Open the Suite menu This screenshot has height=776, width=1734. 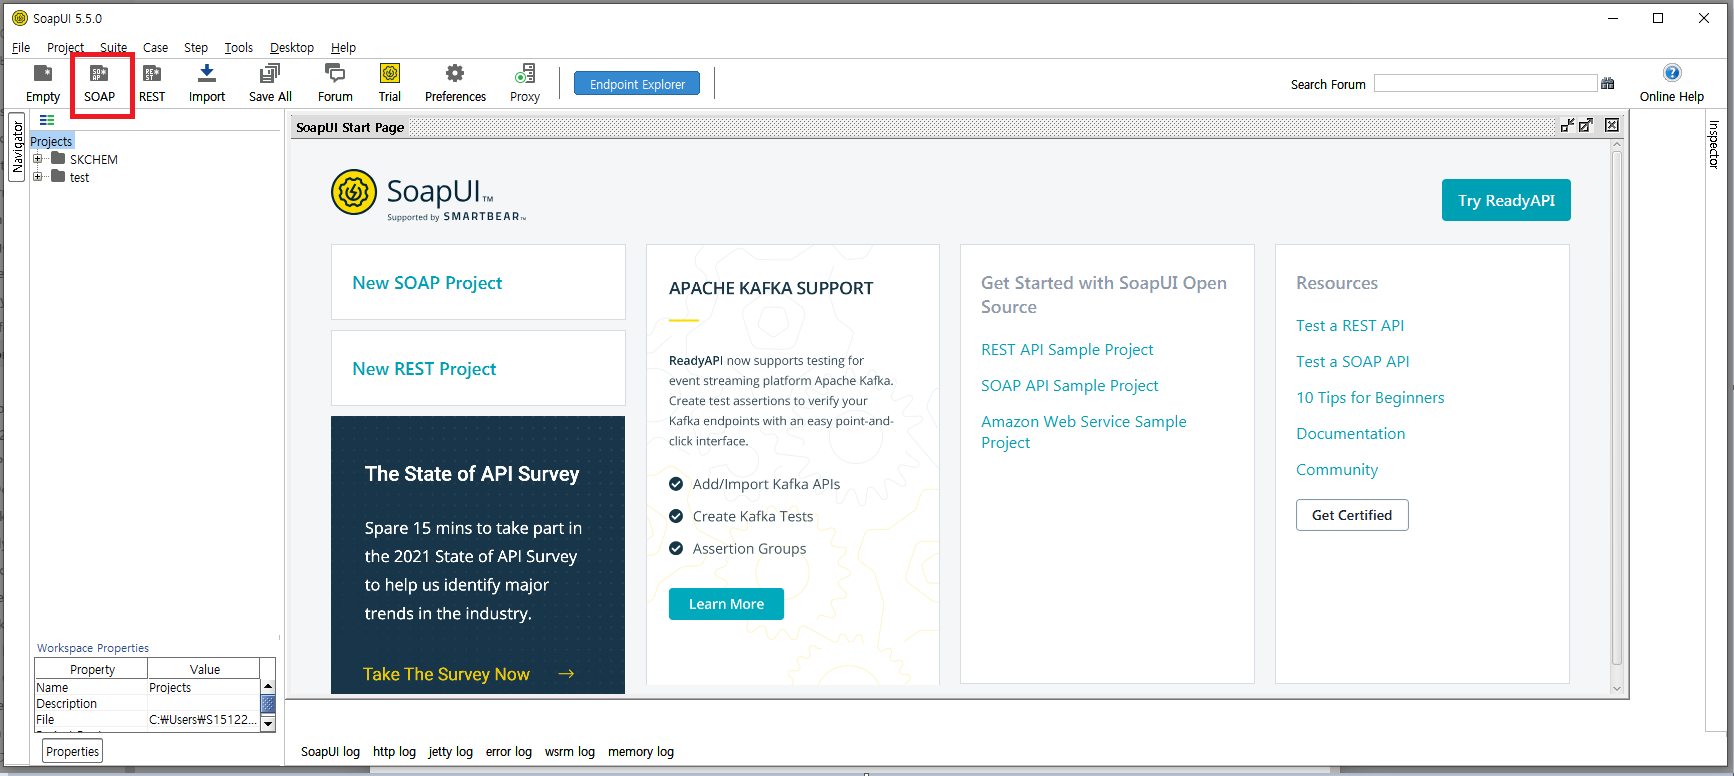[x=113, y=47]
